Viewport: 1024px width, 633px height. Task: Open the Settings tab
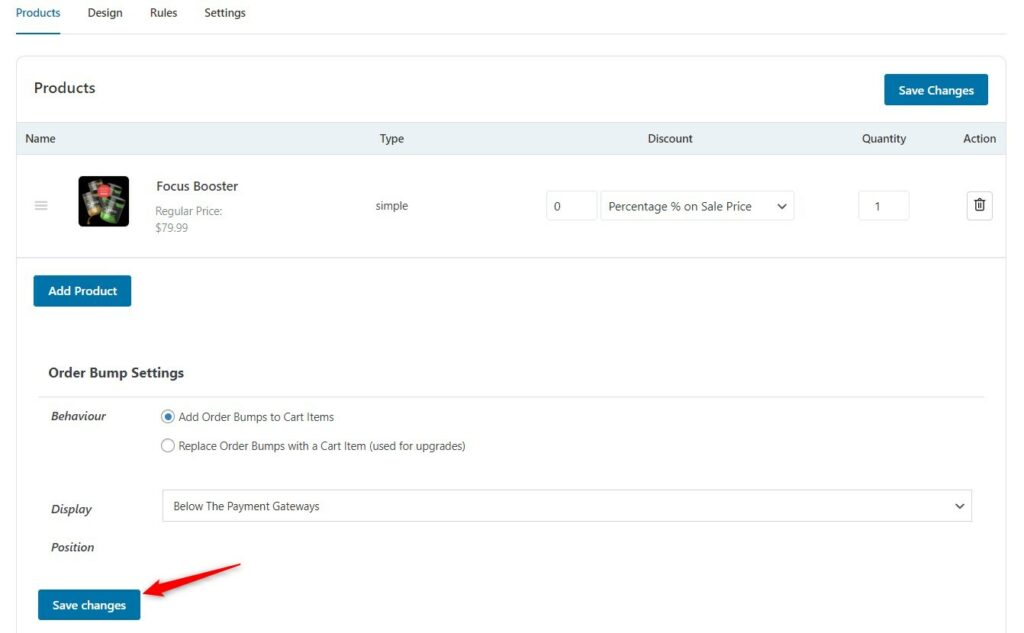[x=225, y=13]
